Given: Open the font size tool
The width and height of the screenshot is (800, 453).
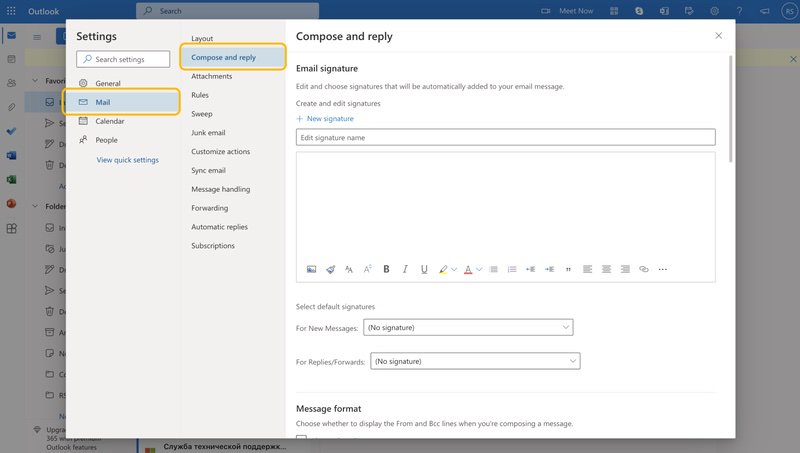Looking at the screenshot, I should (x=349, y=269).
